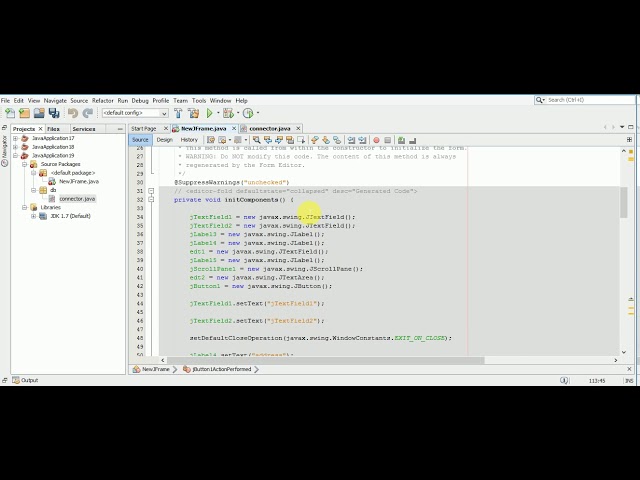
Task: Click the editor horizontal scrollbar thumb
Action: coord(325,360)
